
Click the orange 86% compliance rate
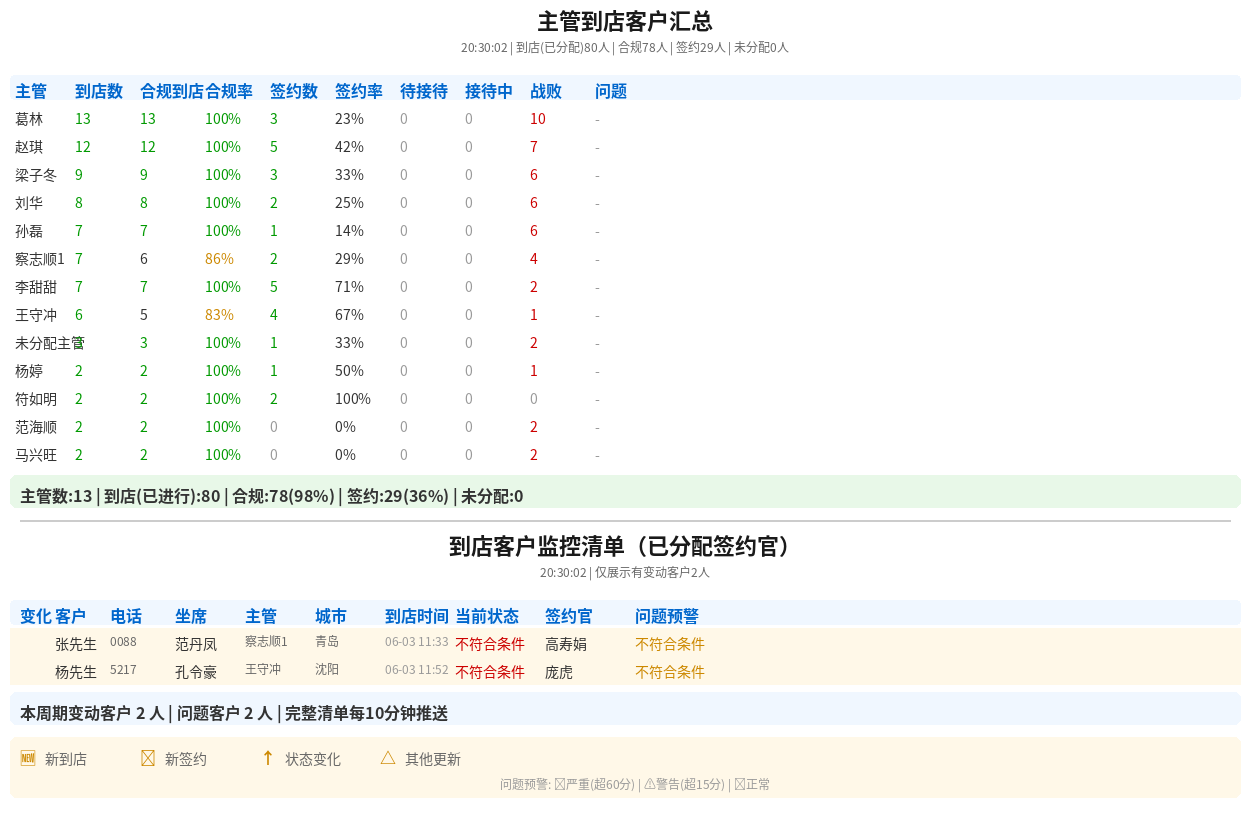pyautogui.click(x=219, y=259)
